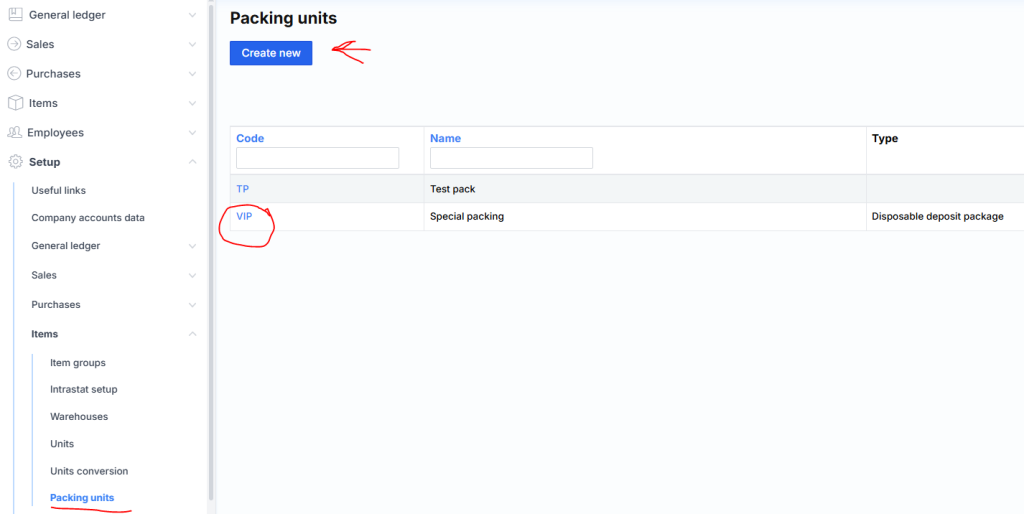
Task: Click the Setup gear icon
Action: coord(15,162)
